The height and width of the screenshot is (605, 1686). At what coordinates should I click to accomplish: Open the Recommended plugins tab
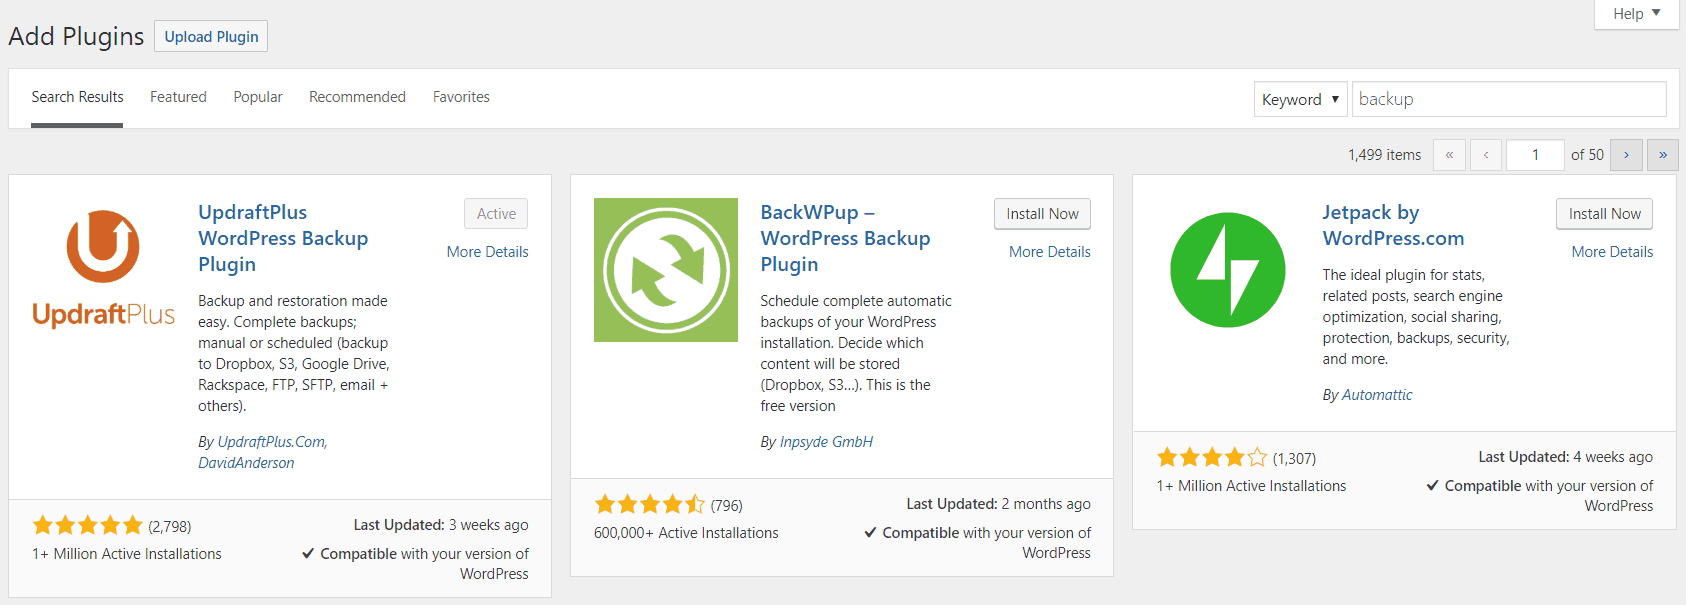coord(357,97)
